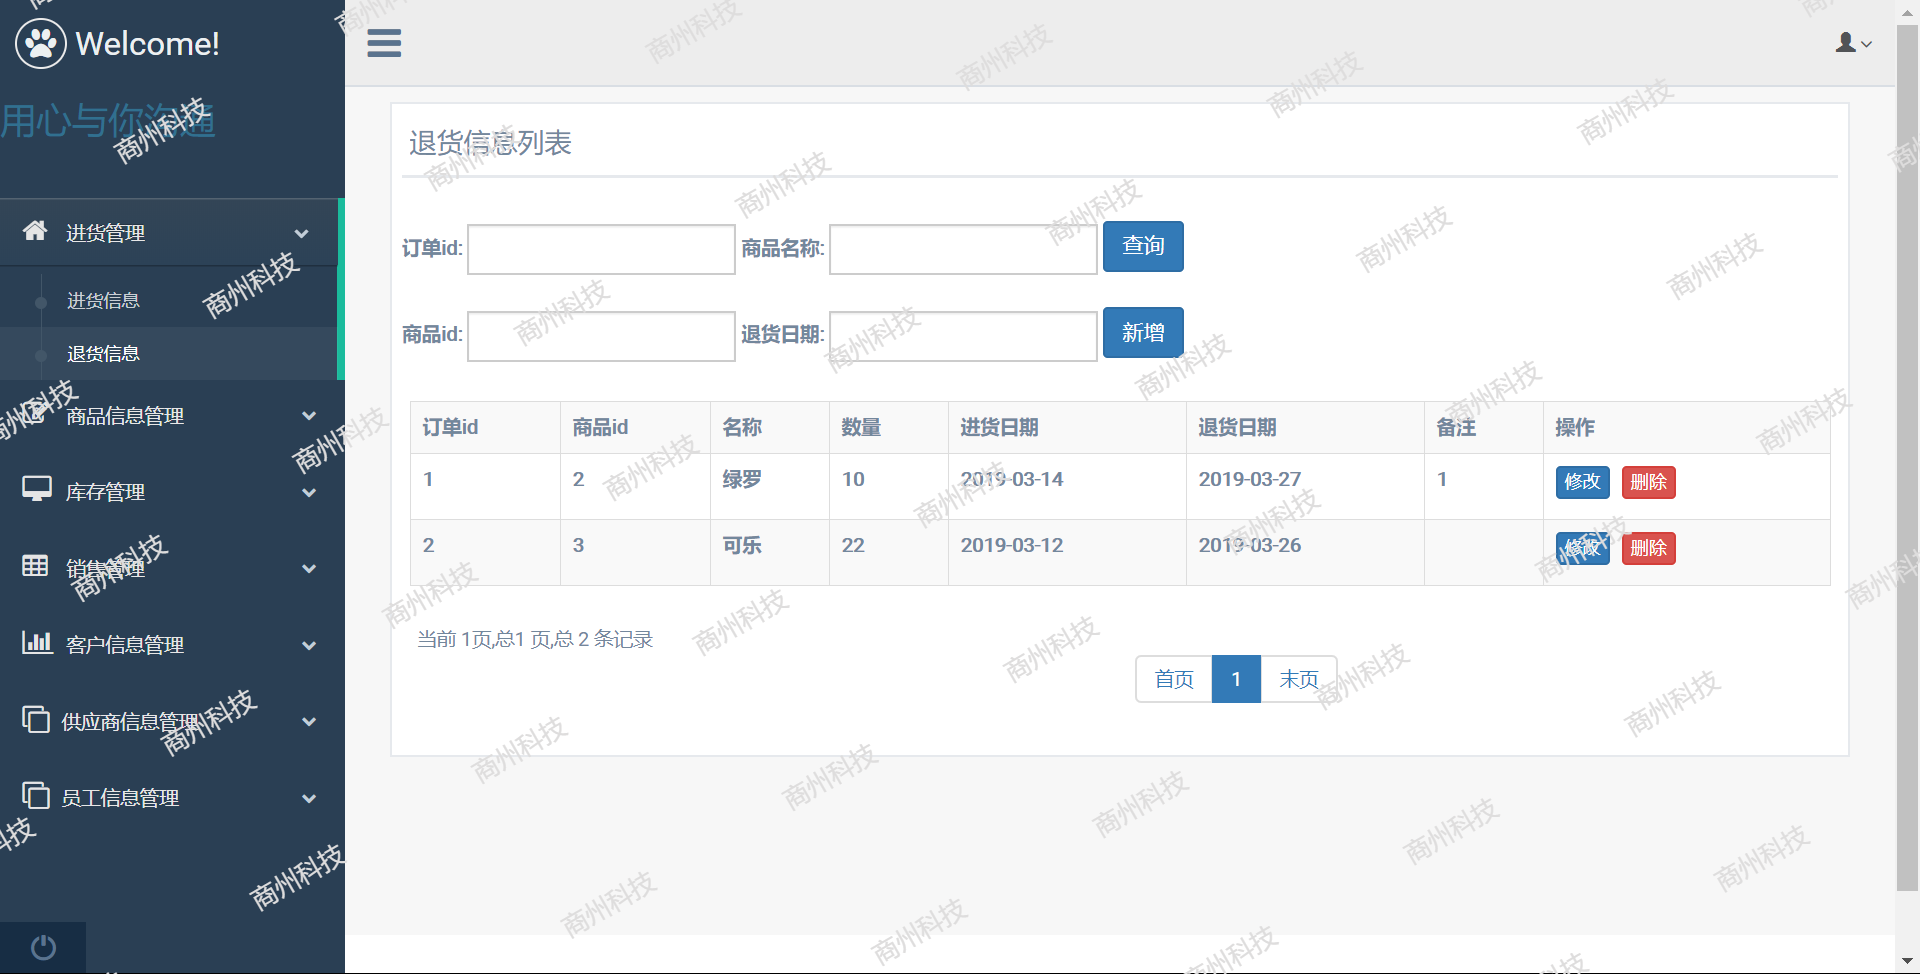Click 修改 for the 可乐 row
Image resolution: width=1920 pixels, height=974 pixels.
pyautogui.click(x=1582, y=548)
